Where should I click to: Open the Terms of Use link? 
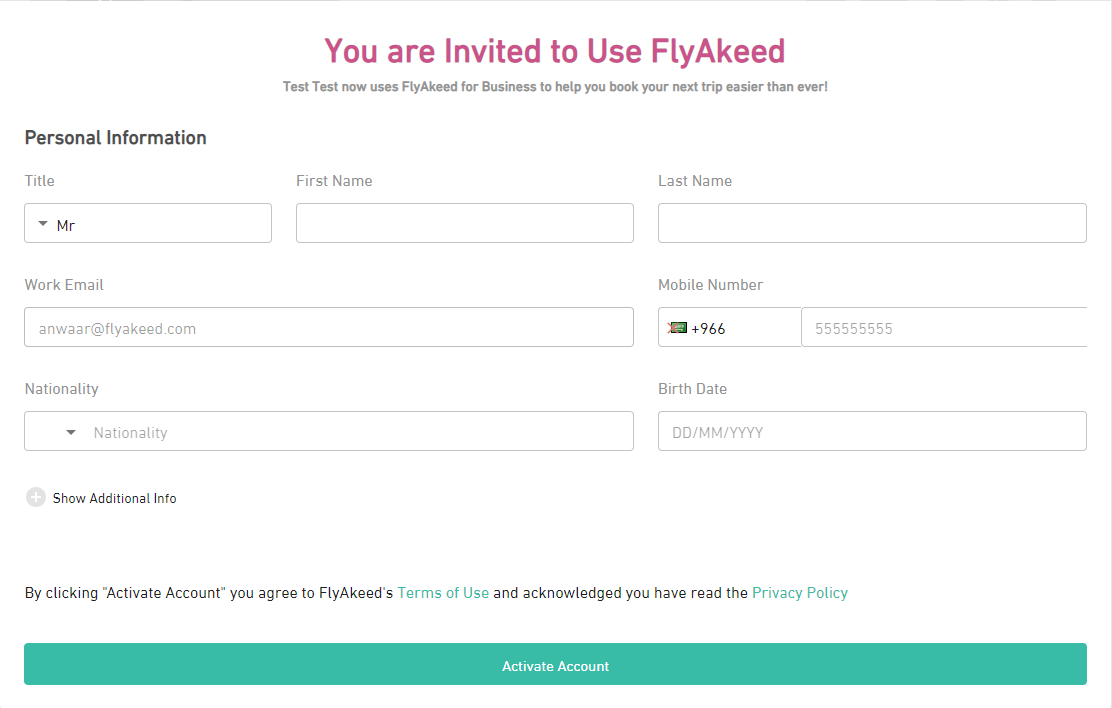(443, 593)
